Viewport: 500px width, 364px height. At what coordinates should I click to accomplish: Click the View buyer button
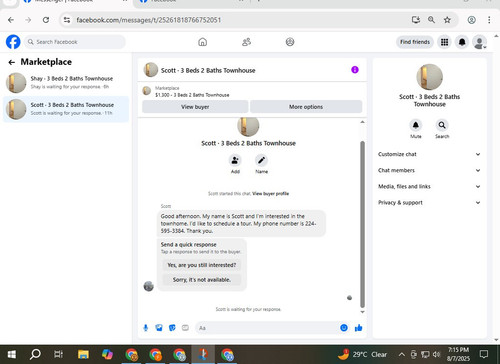coord(195,107)
